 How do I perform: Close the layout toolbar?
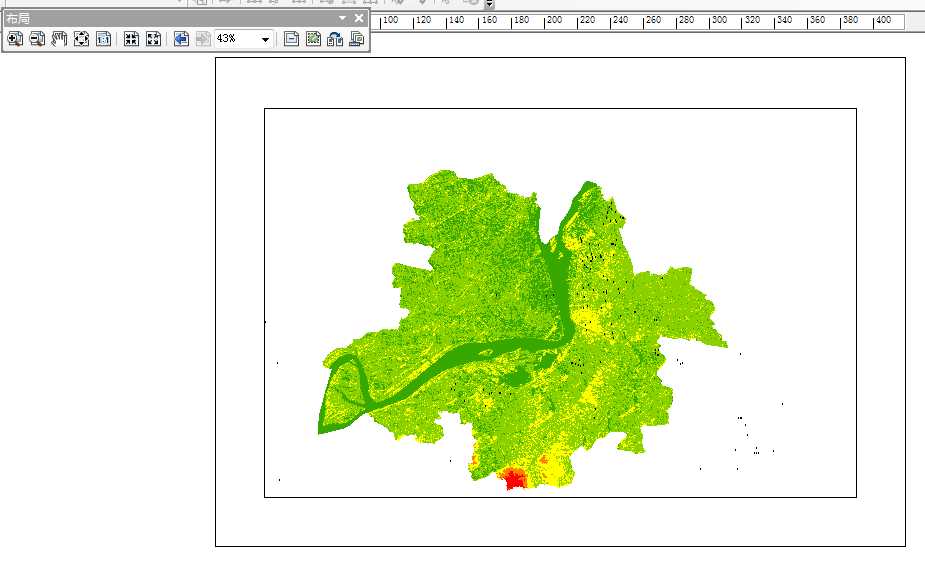[x=359, y=18]
